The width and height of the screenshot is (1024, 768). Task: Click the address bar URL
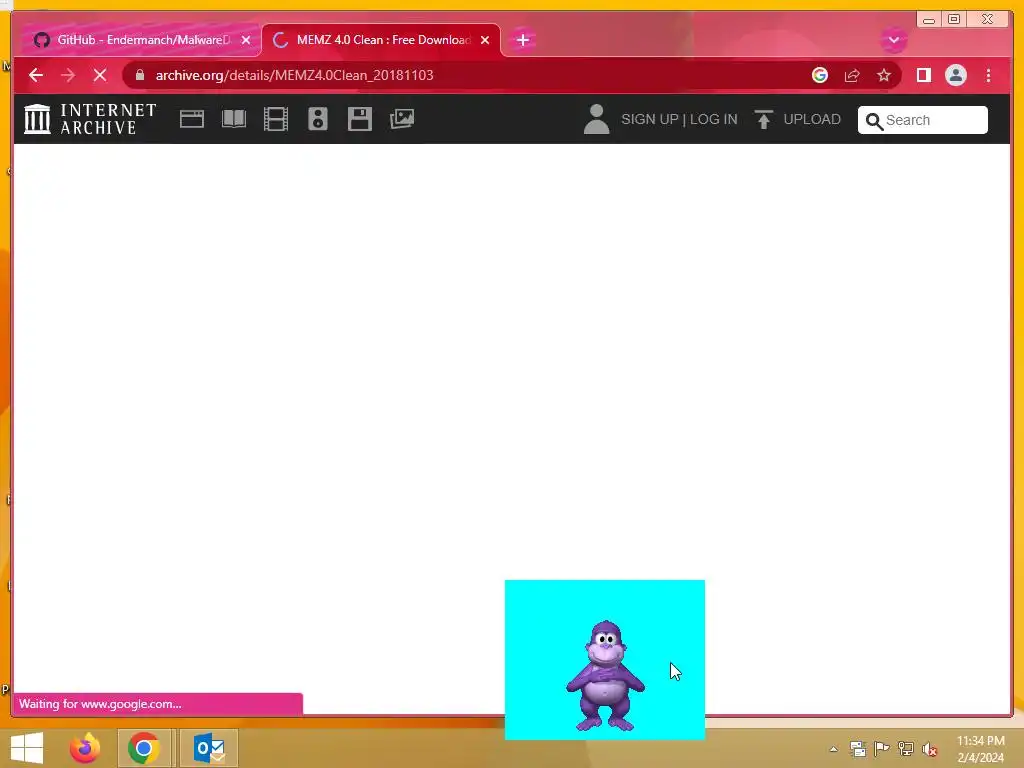pos(294,75)
